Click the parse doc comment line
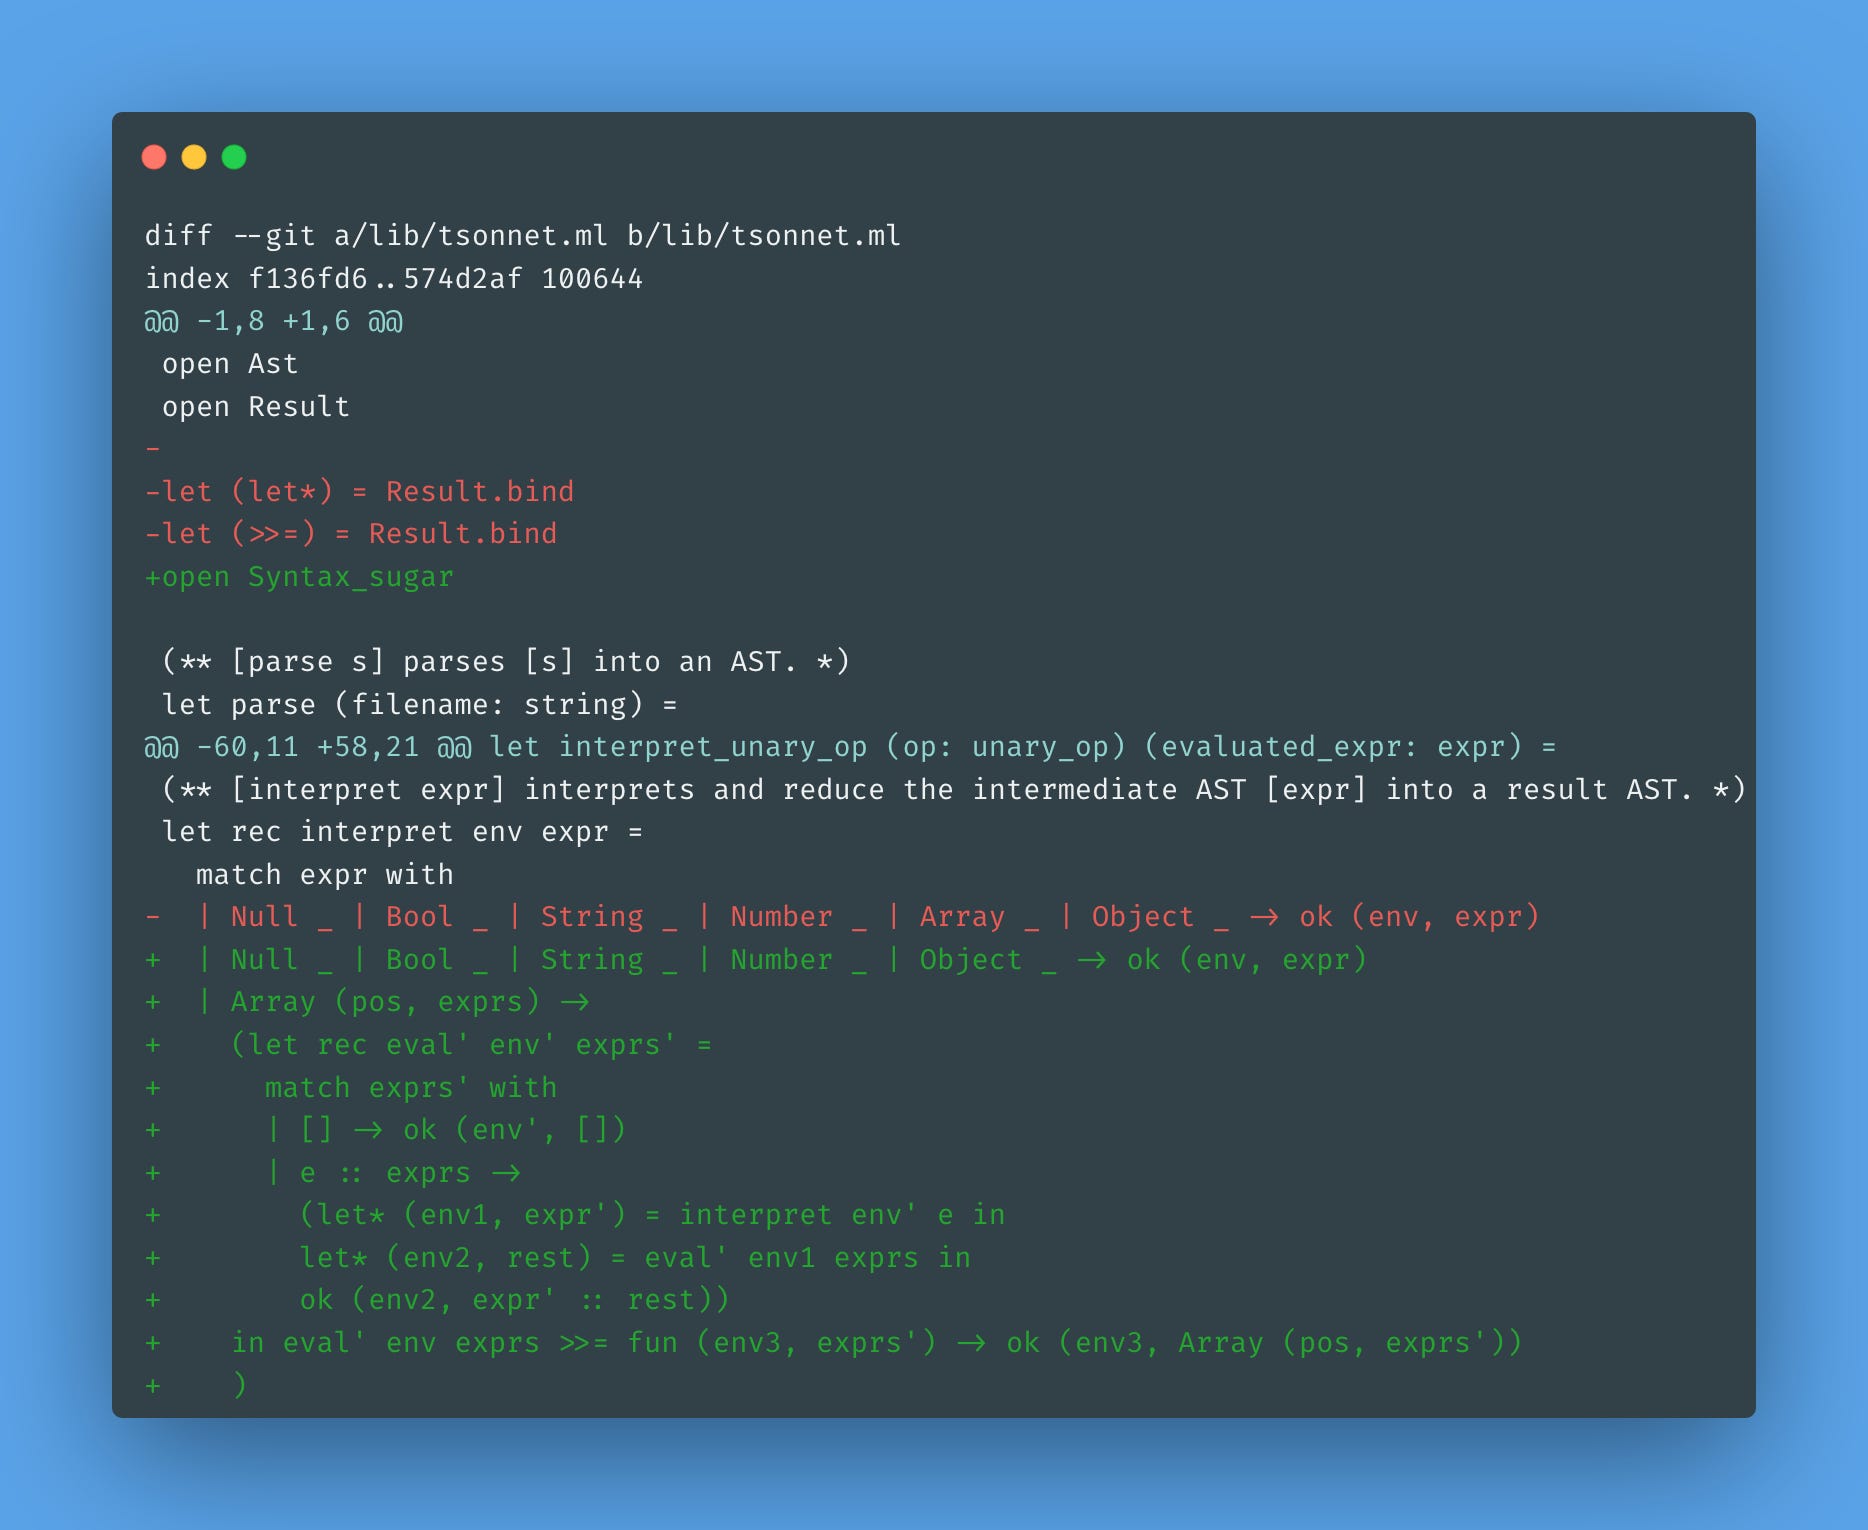This screenshot has height=1530, width=1868. [506, 662]
